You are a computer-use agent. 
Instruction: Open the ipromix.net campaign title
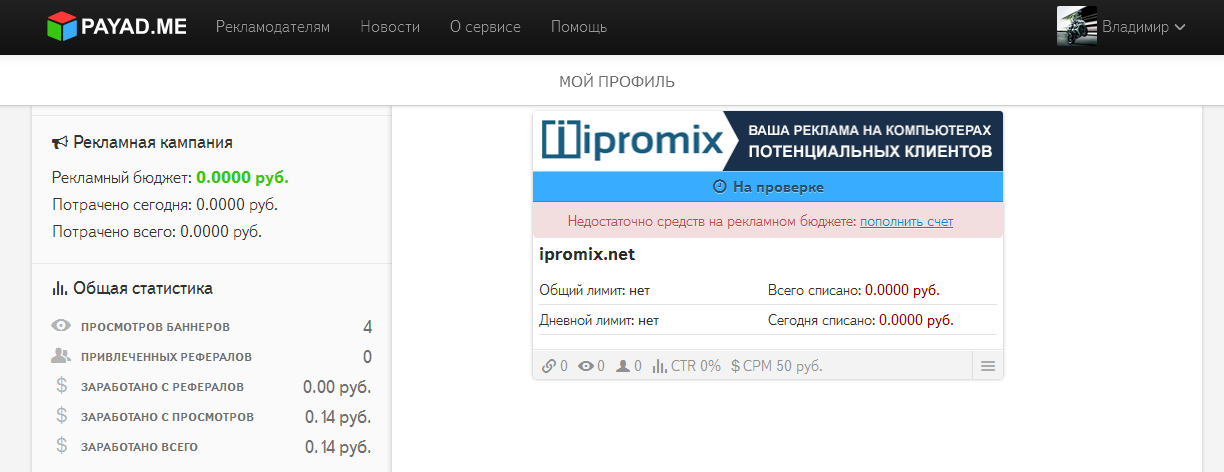(587, 254)
